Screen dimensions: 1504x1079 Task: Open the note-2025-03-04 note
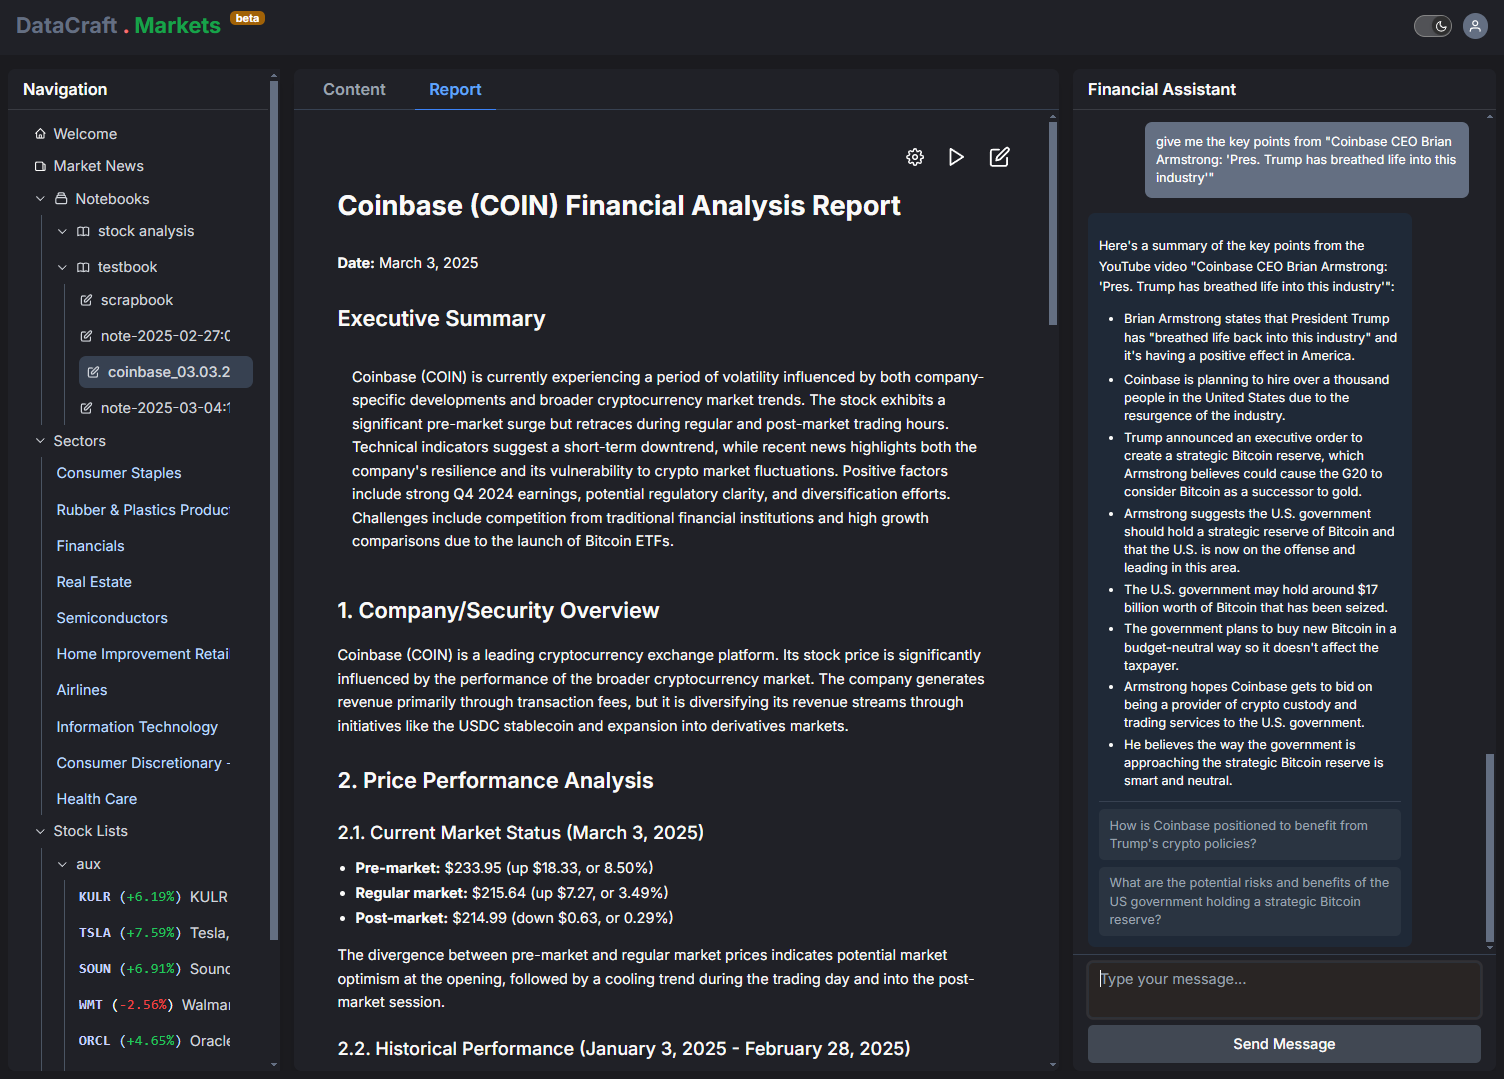(x=165, y=408)
